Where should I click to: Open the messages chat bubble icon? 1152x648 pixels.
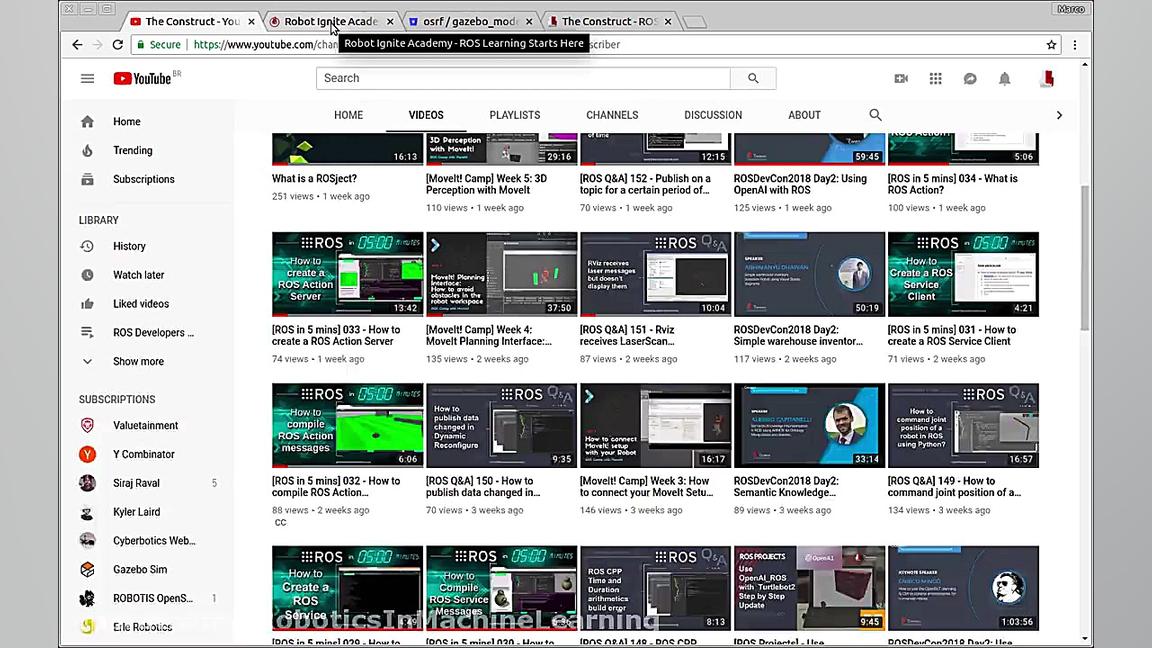[970, 79]
